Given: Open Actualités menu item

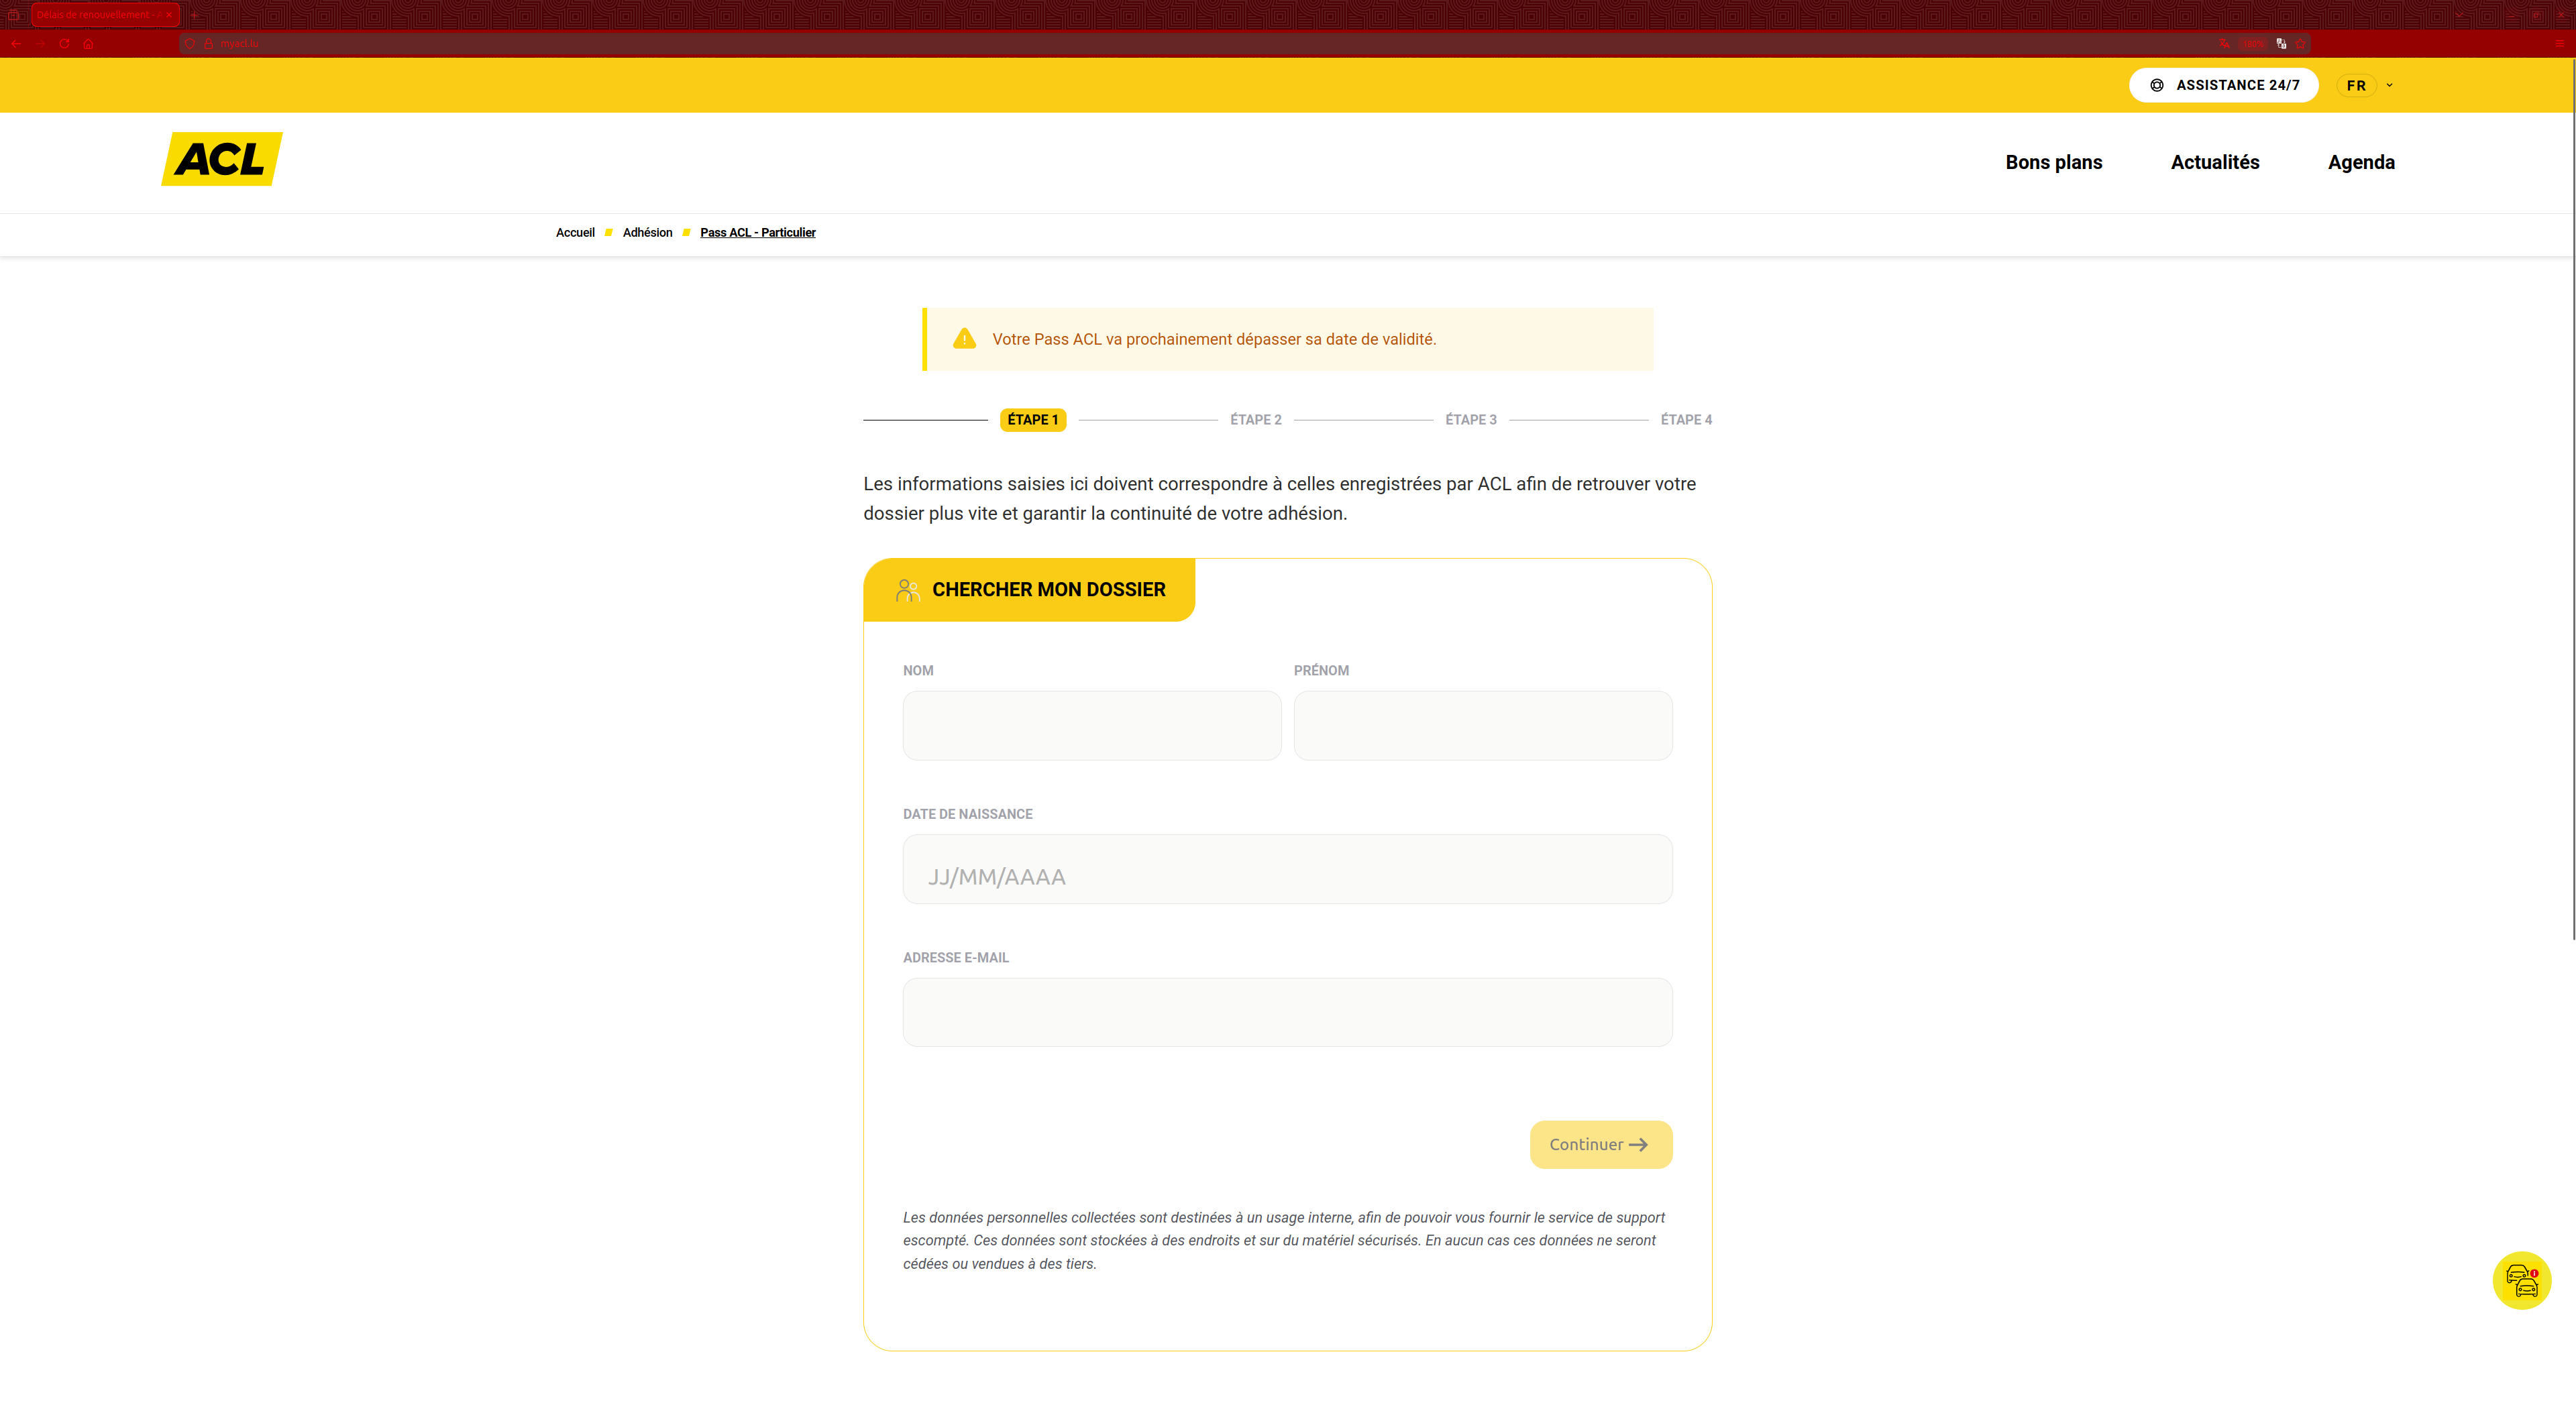Looking at the screenshot, I should (2214, 162).
